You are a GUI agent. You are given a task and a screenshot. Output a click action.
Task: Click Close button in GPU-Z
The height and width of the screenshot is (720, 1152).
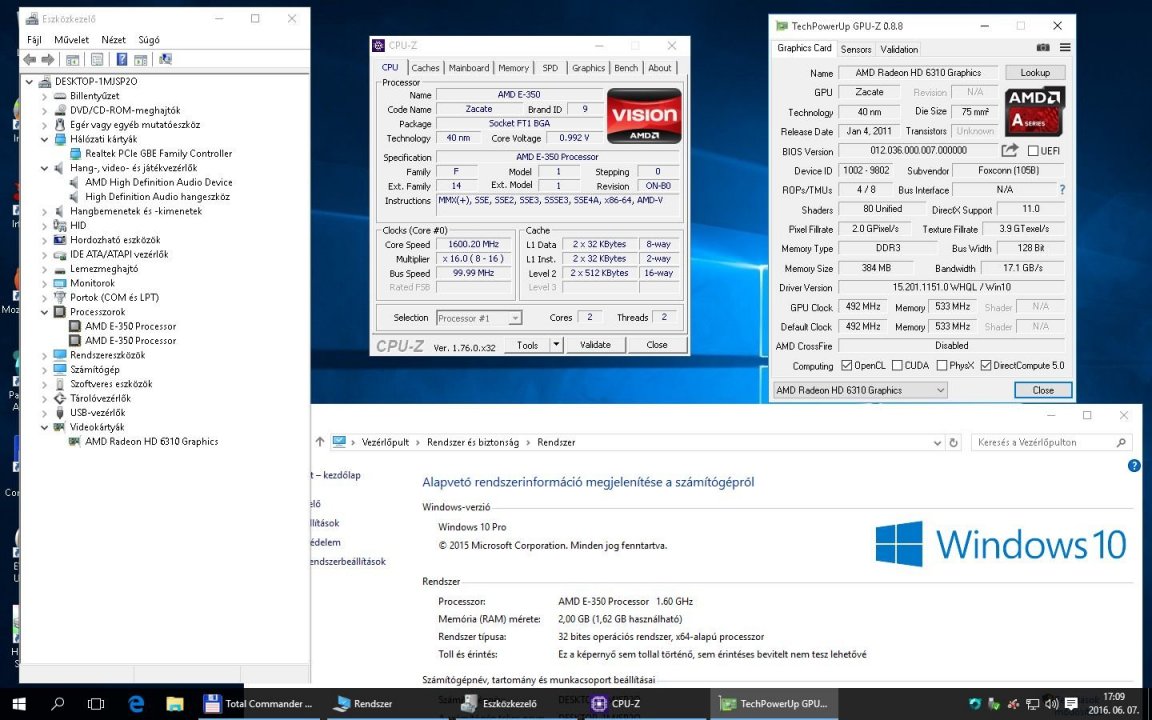coord(1043,390)
